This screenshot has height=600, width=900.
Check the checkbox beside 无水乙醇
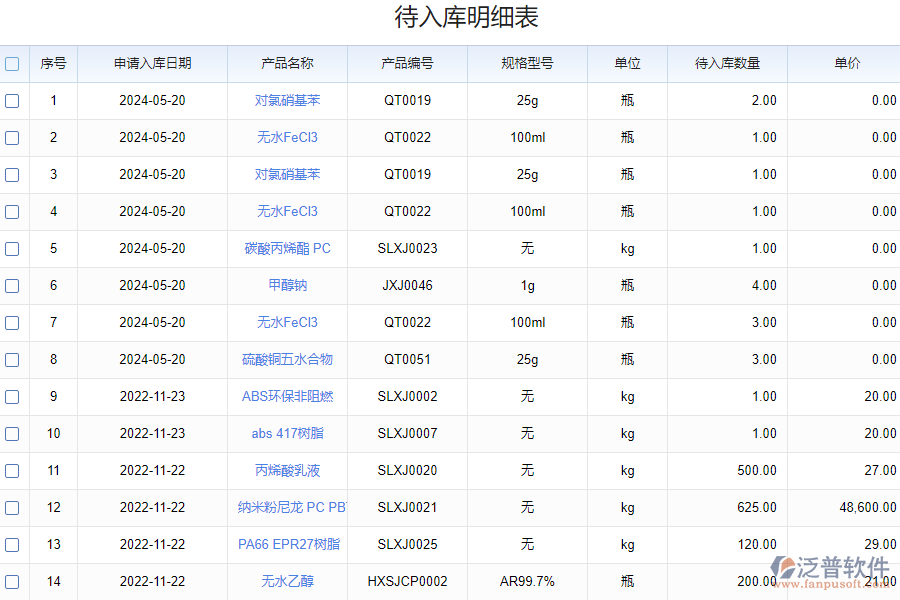(x=13, y=581)
